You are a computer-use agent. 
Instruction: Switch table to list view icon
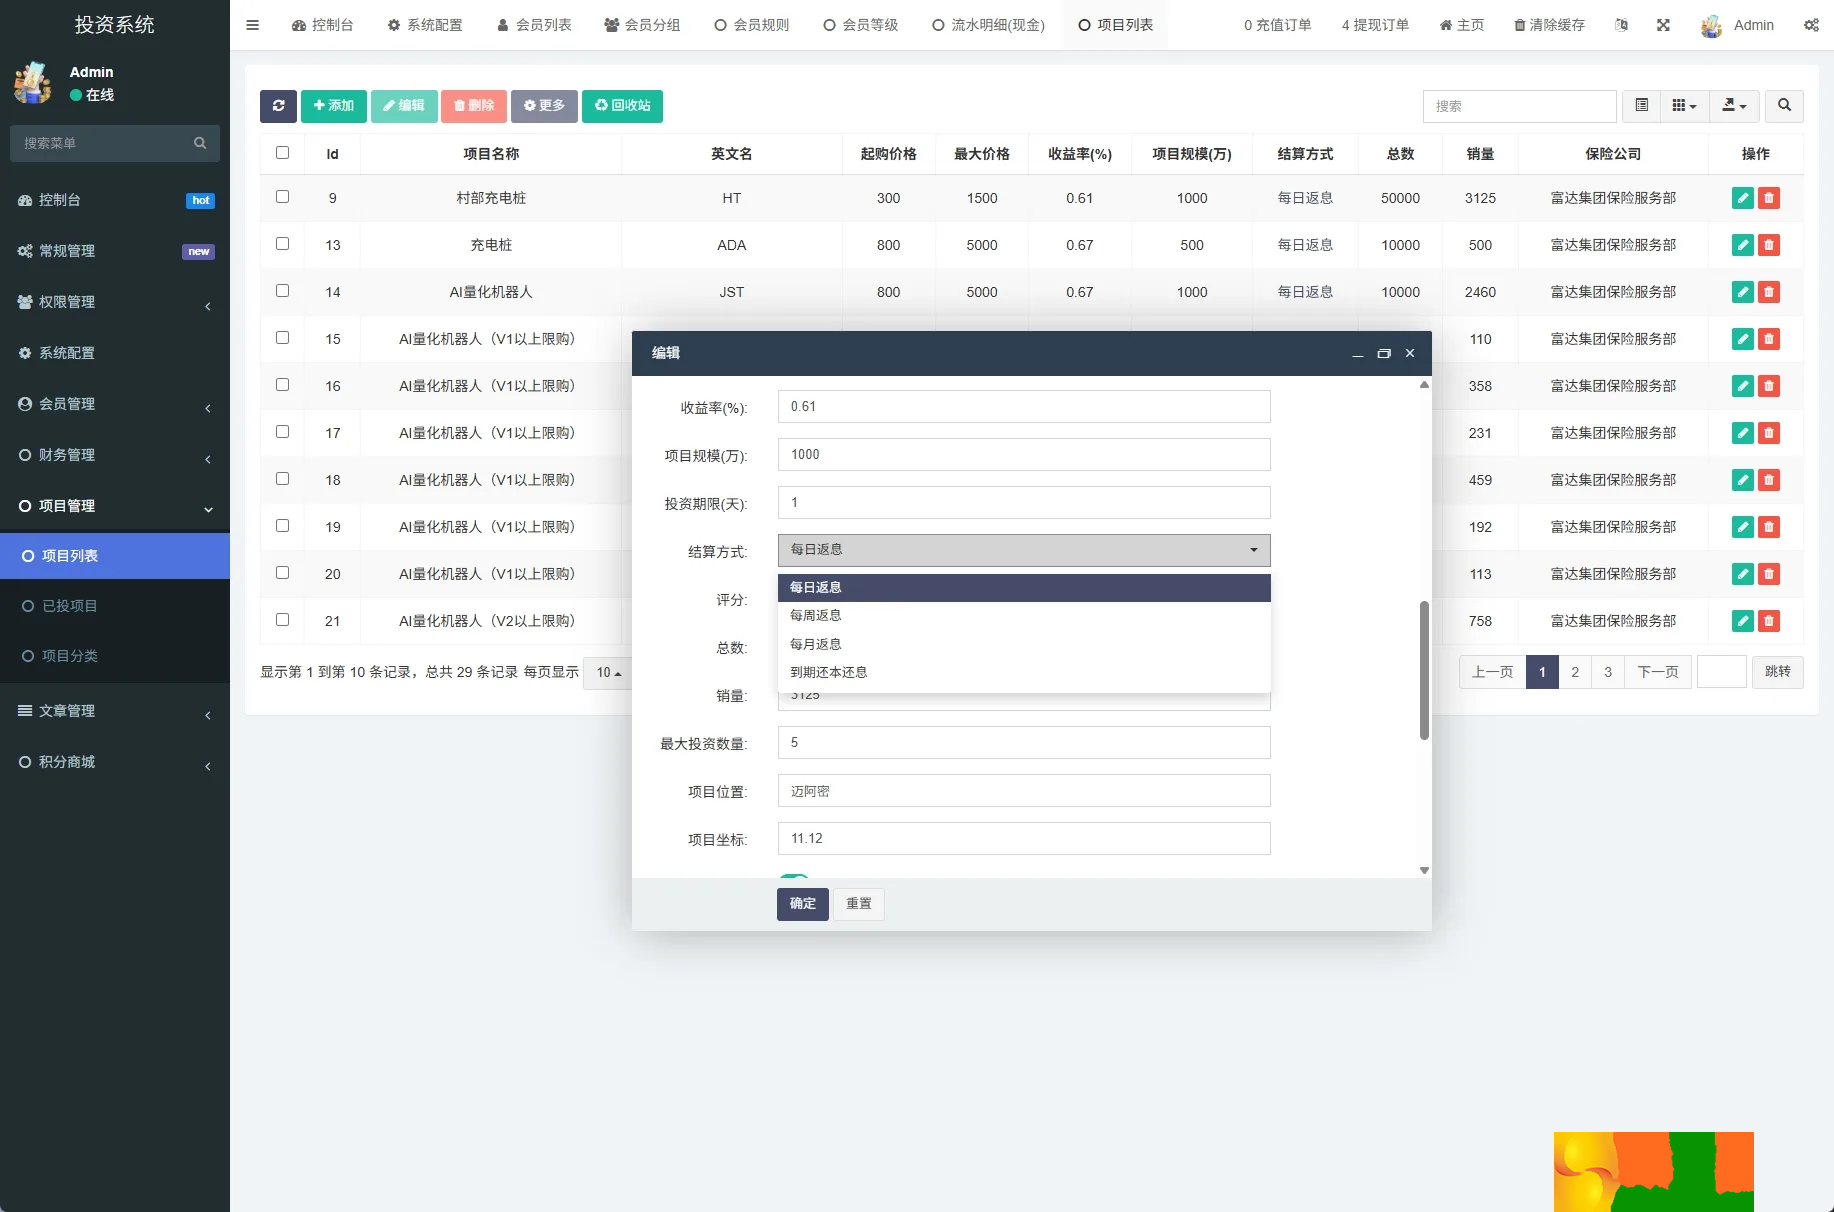tap(1641, 106)
